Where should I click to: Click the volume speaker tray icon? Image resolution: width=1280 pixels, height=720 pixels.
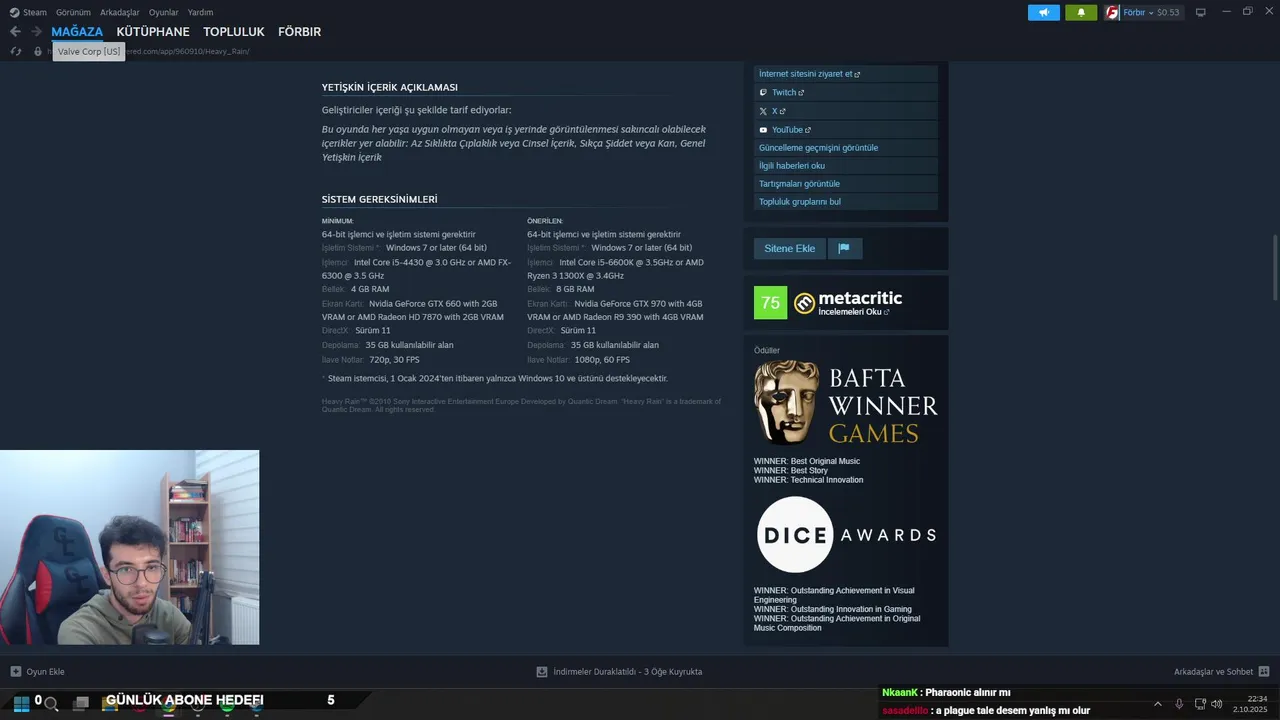pos(1216,704)
